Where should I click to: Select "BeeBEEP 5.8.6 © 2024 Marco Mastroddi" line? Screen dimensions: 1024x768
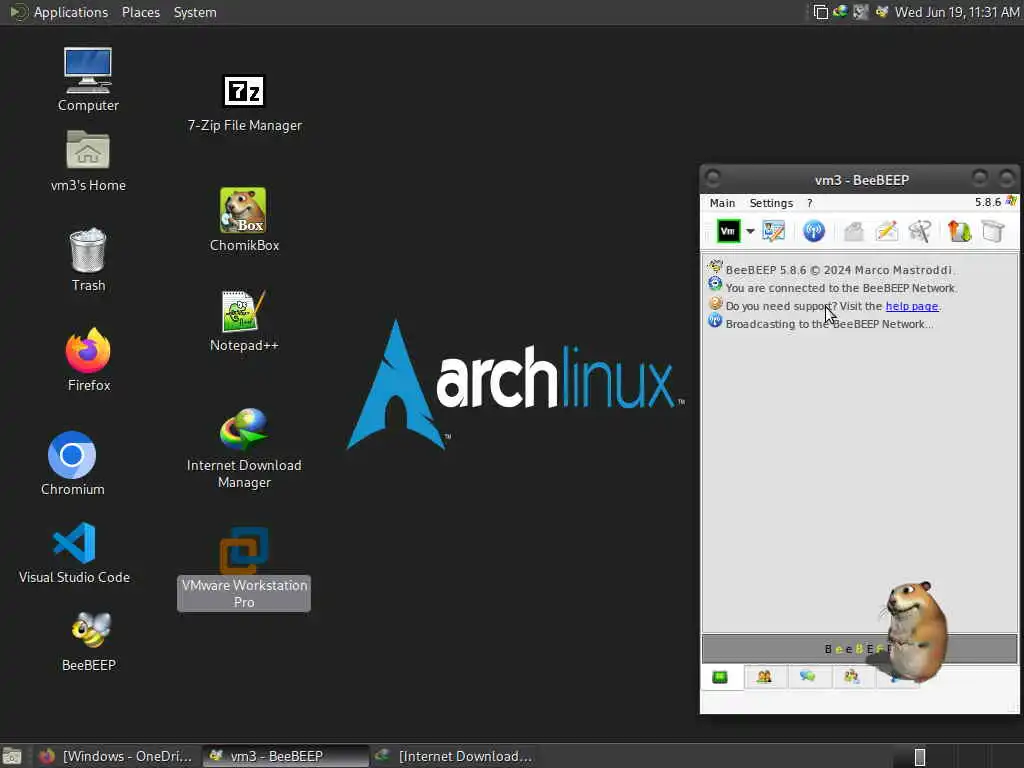(839, 270)
